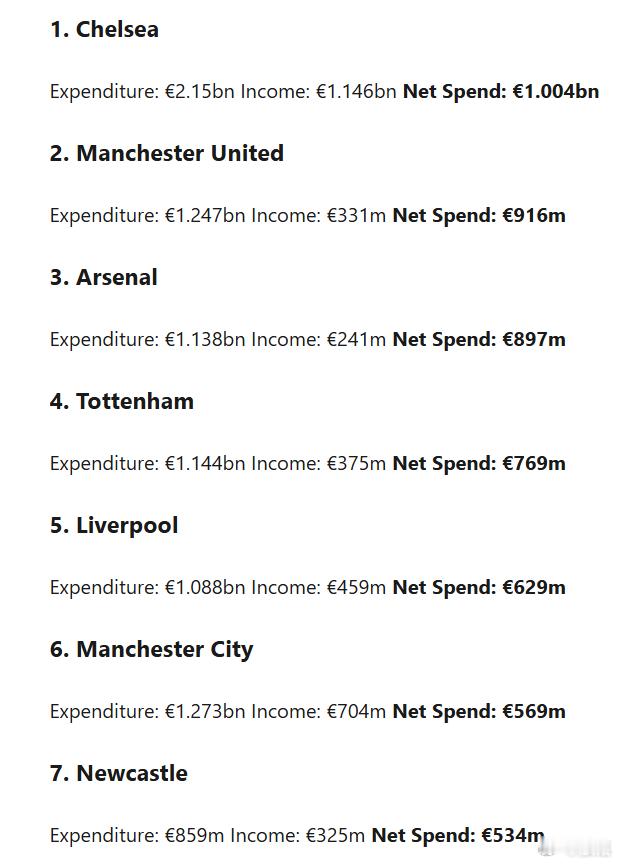Click the "3. Arsenal" heading
The height and width of the screenshot is (864, 618).
[x=104, y=277]
